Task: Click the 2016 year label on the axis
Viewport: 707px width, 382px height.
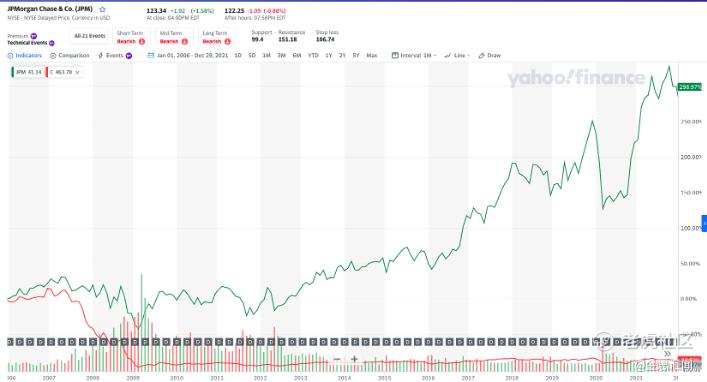Action: point(428,378)
